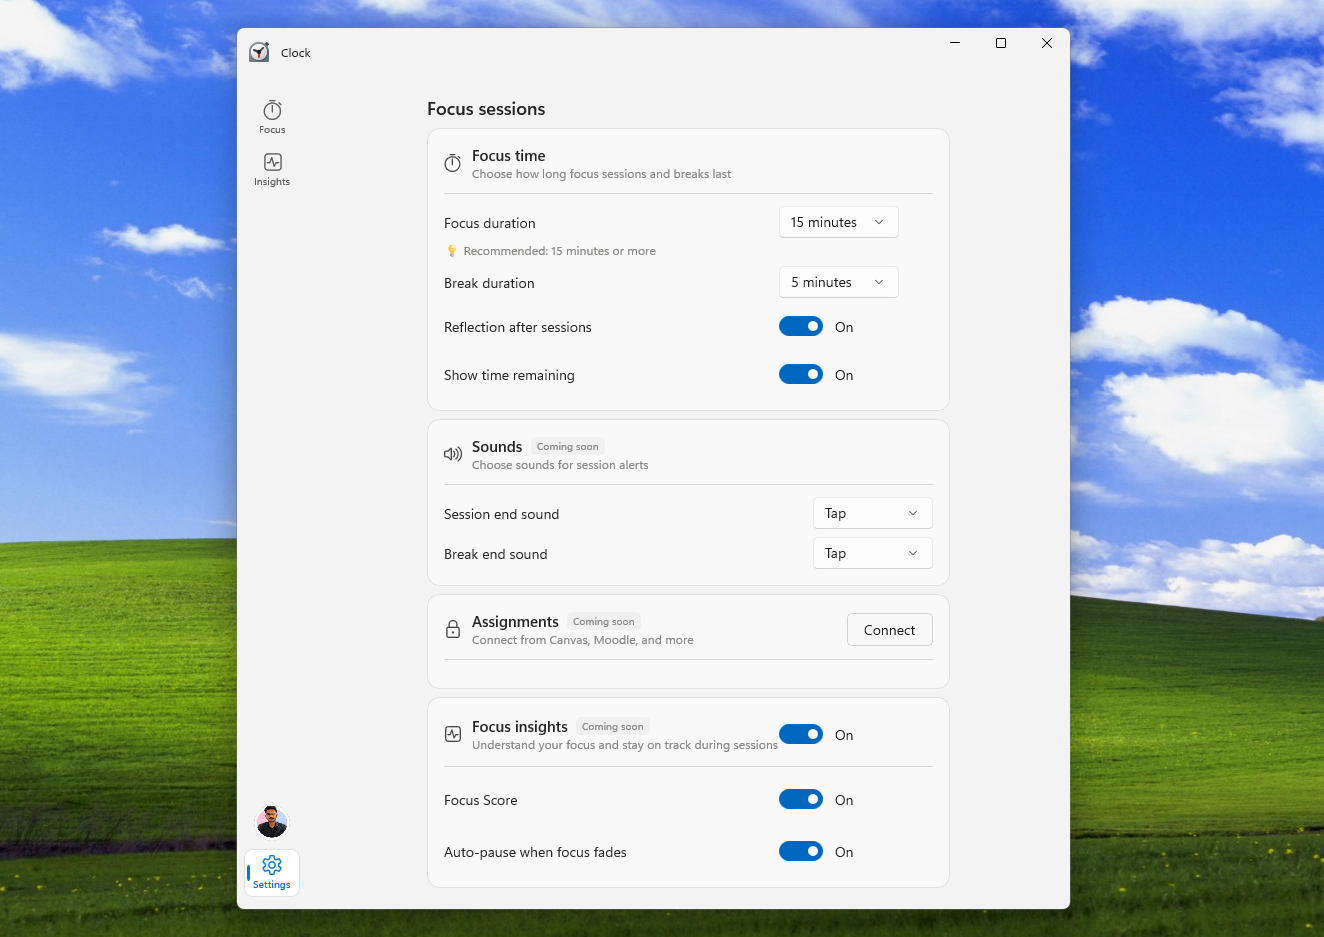Select the Focus icon in the sidebar
This screenshot has height=937, width=1324.
point(271,115)
